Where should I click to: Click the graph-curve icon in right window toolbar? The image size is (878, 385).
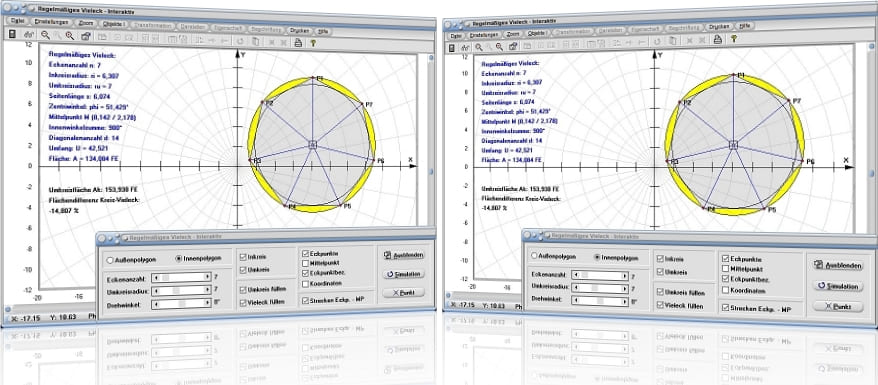click(x=466, y=48)
